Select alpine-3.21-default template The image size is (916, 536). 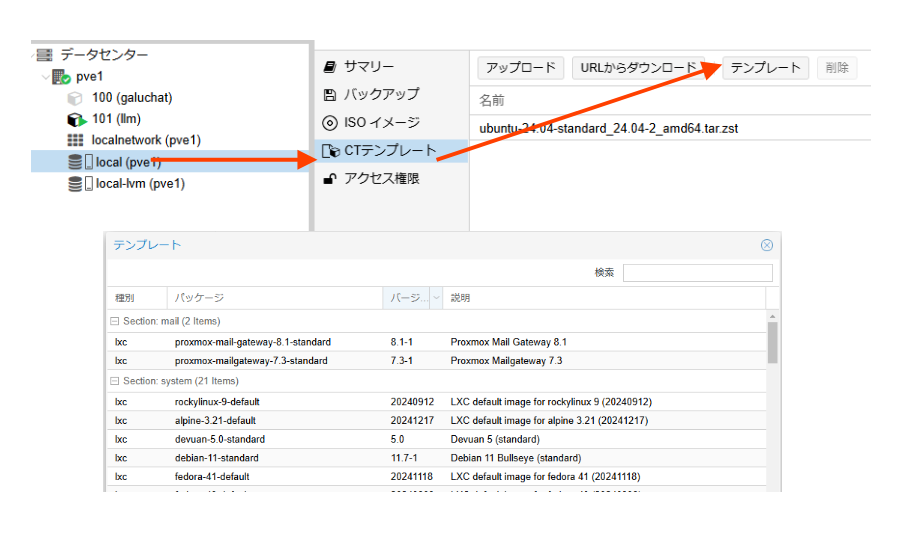tap(437, 420)
